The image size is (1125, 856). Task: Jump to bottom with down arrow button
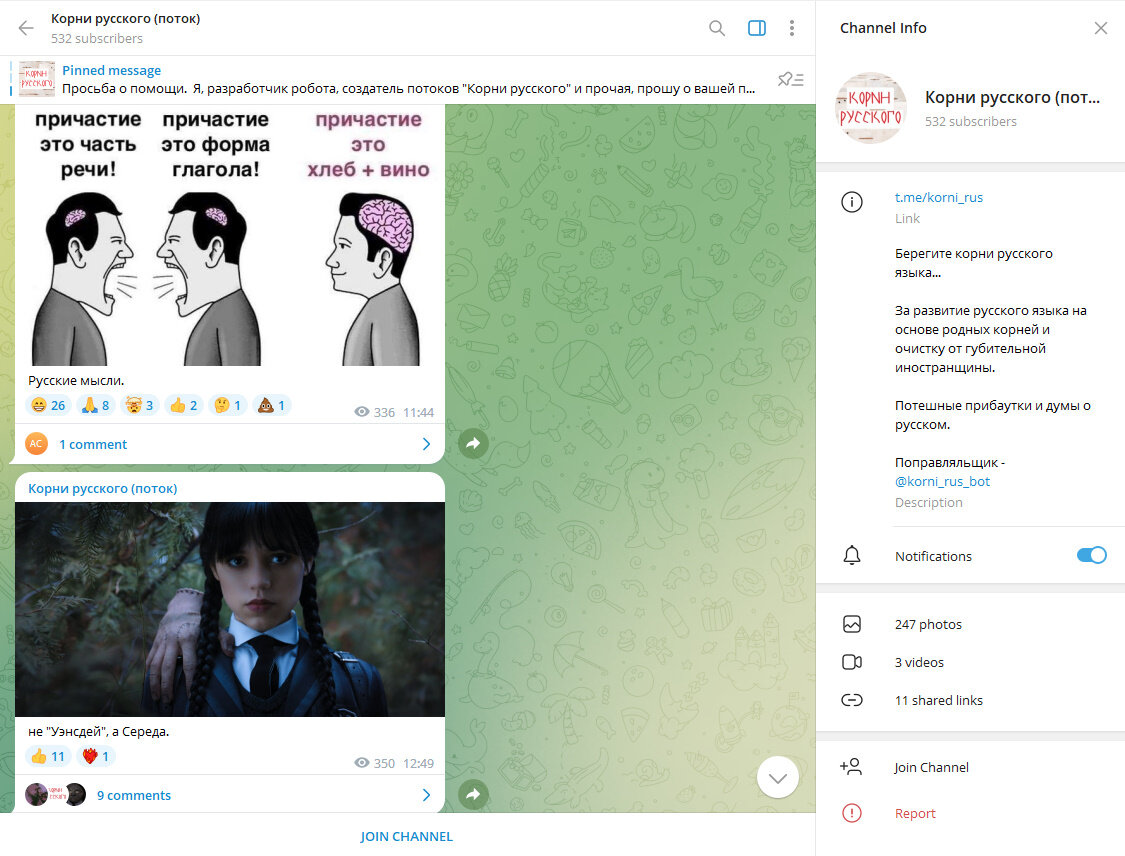pos(778,777)
